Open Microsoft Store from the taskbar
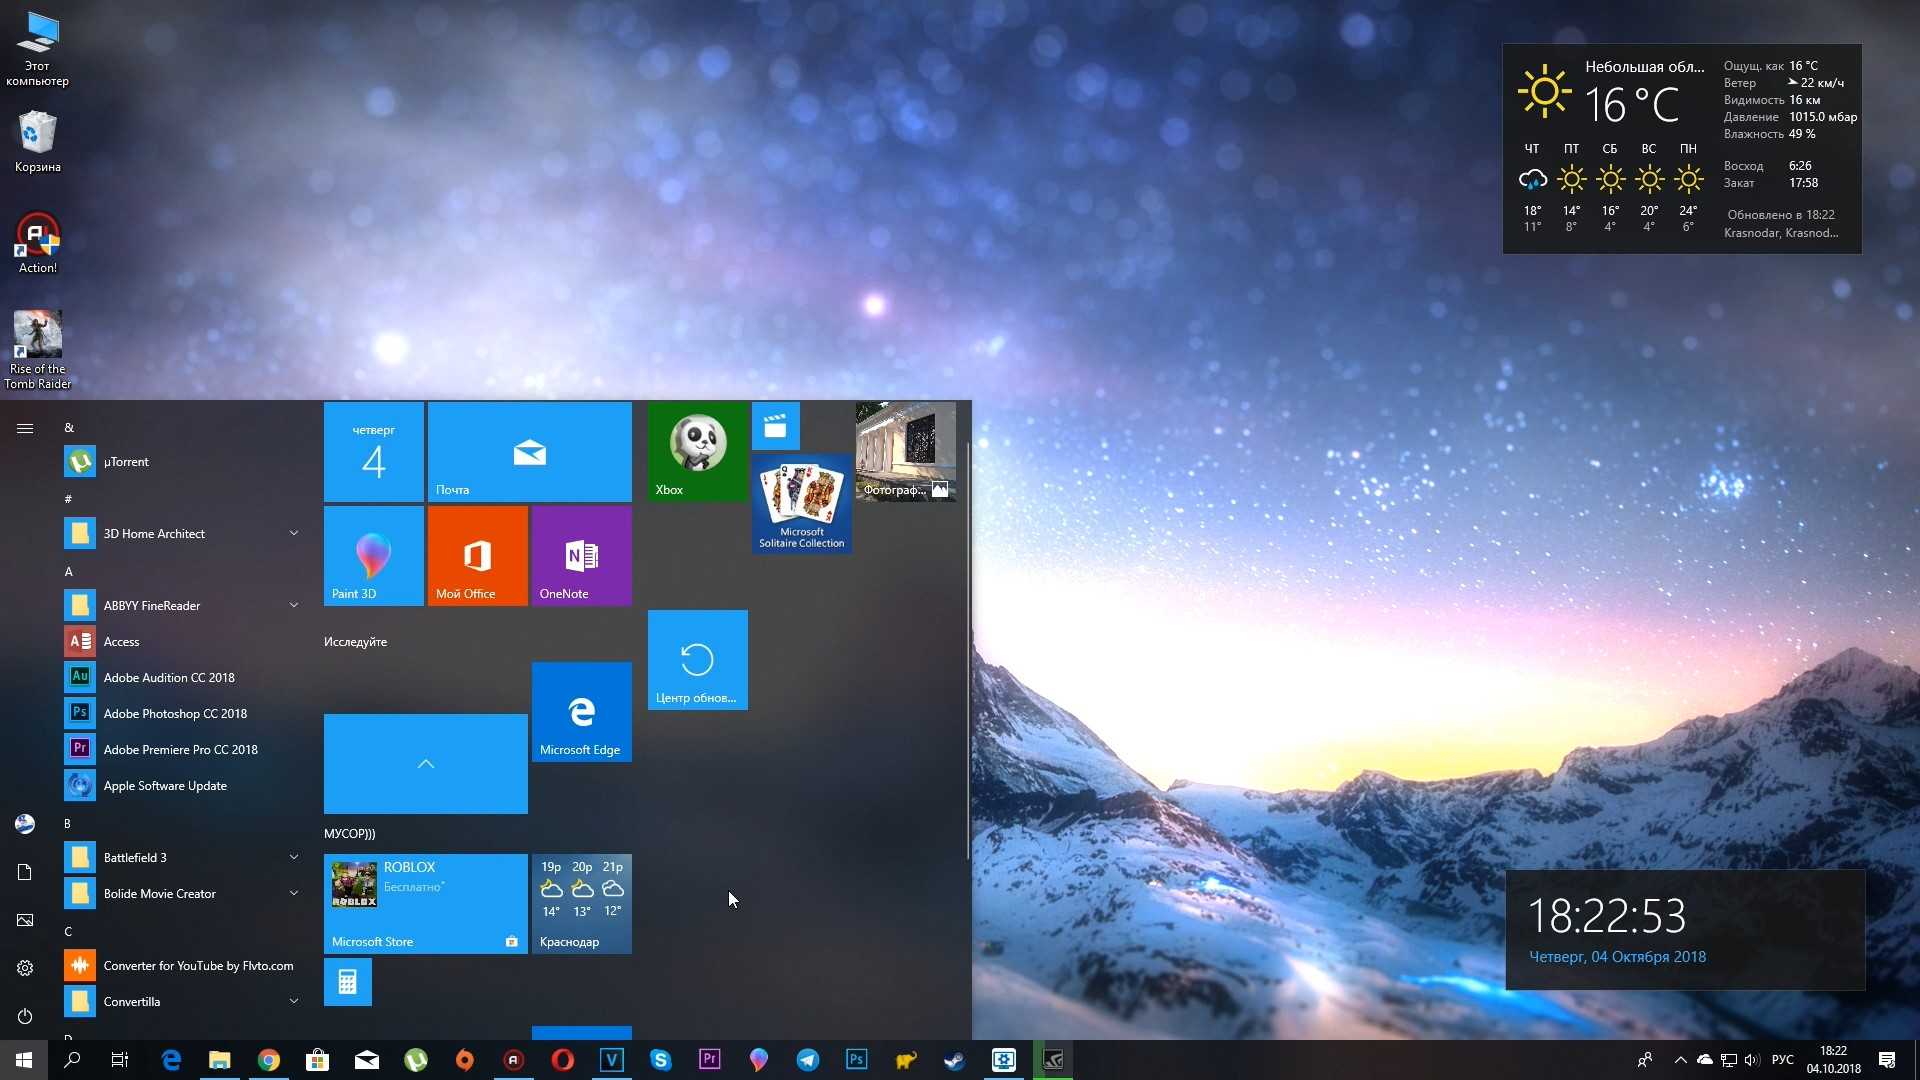The height and width of the screenshot is (1080, 1920). [x=317, y=1060]
